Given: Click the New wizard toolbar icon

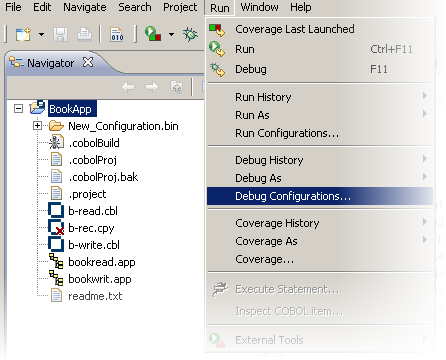Looking at the screenshot, I should click(23, 34).
